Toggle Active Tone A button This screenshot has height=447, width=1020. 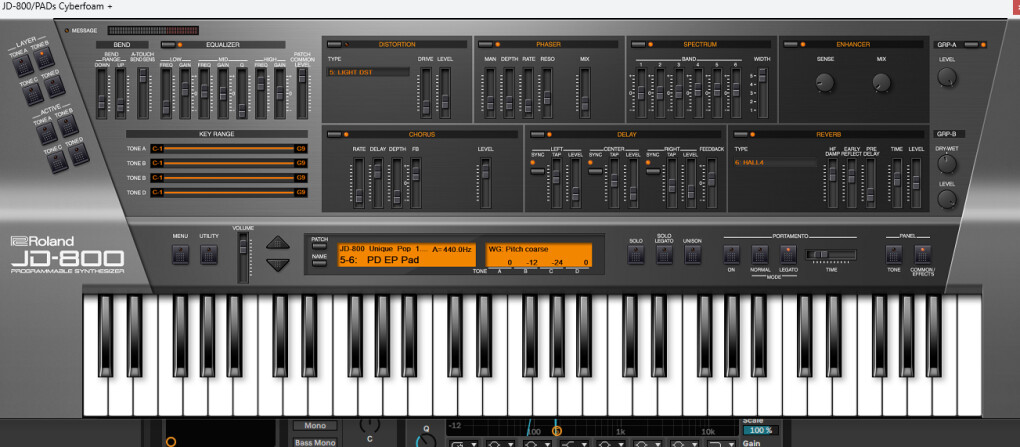(x=46, y=133)
